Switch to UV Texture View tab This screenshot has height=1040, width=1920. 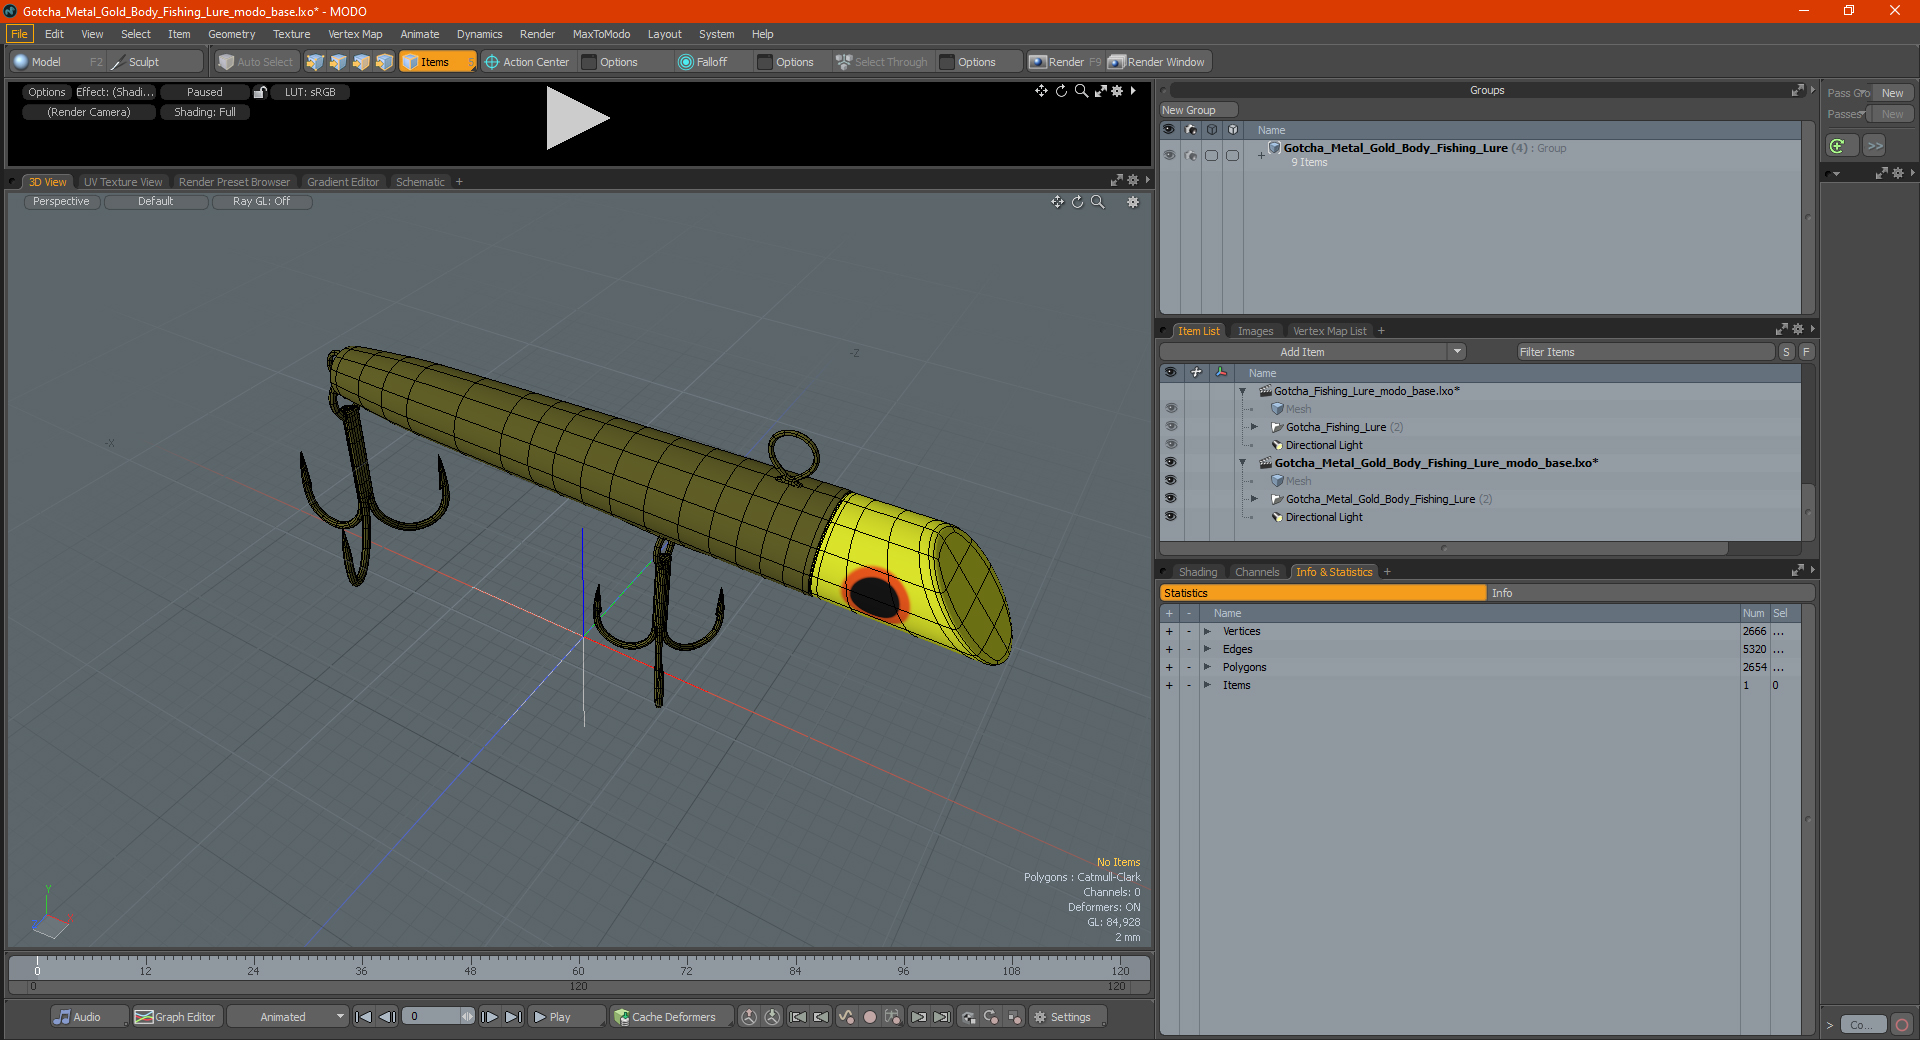[123, 182]
